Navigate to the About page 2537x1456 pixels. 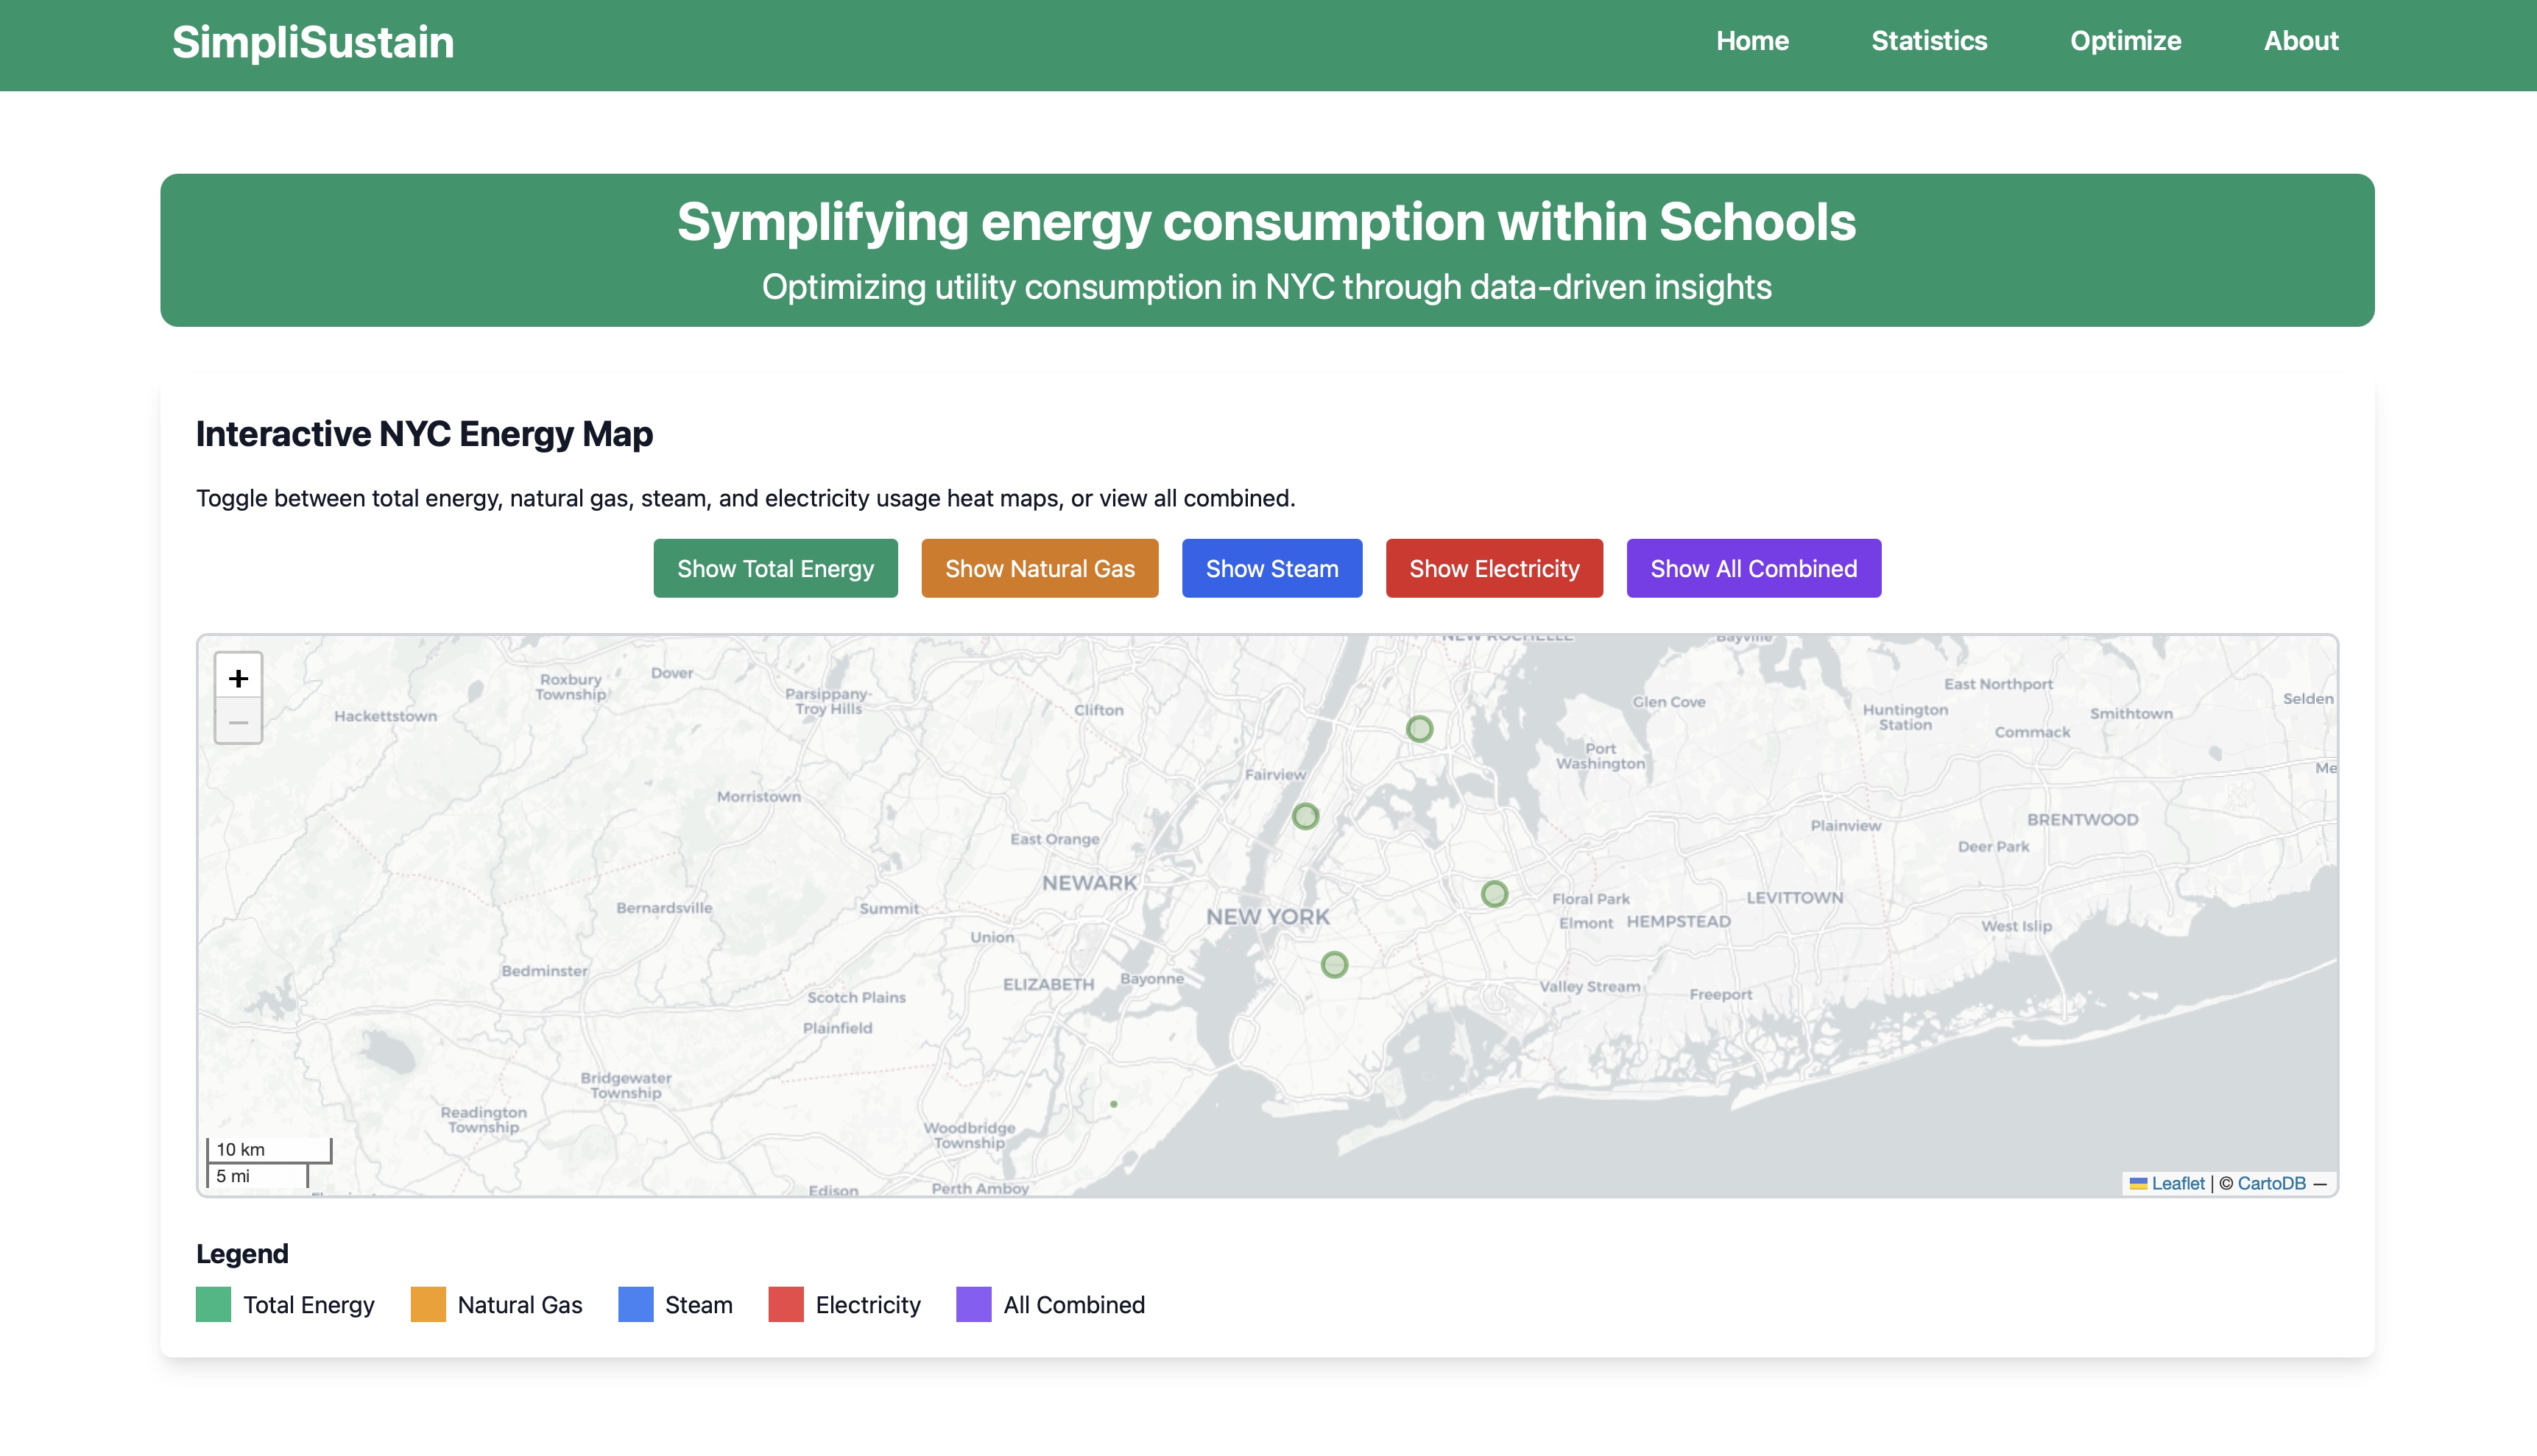pyautogui.click(x=2300, y=41)
